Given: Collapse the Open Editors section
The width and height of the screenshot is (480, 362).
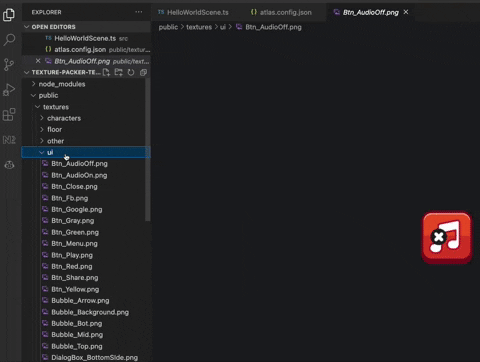Looking at the screenshot, I should [x=86, y=27].
